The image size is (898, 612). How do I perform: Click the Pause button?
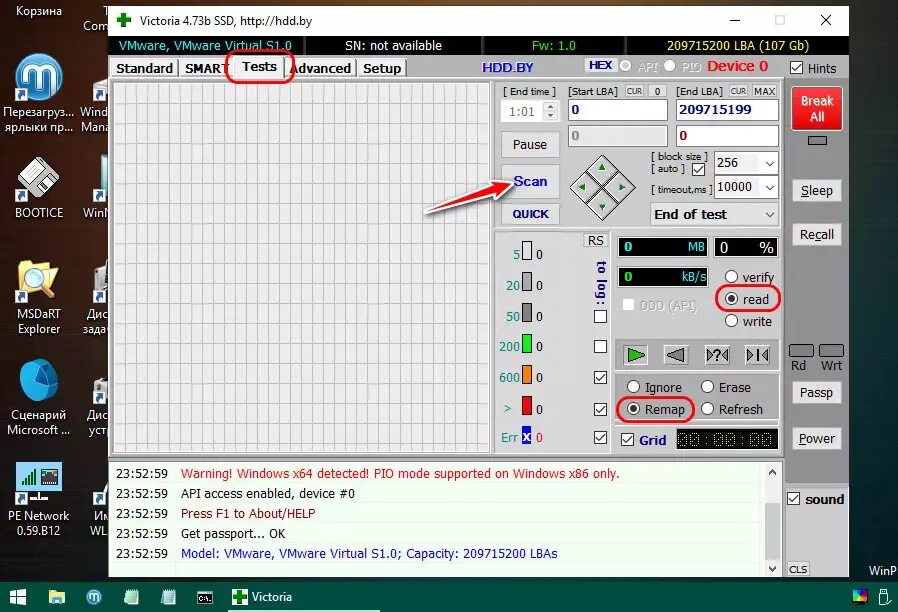tap(530, 144)
